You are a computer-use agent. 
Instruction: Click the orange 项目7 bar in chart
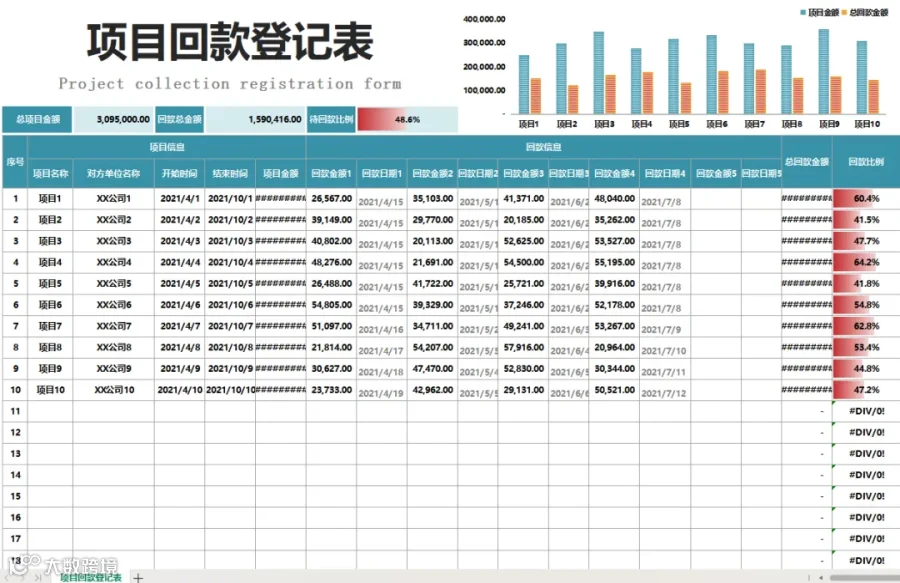tap(760, 92)
